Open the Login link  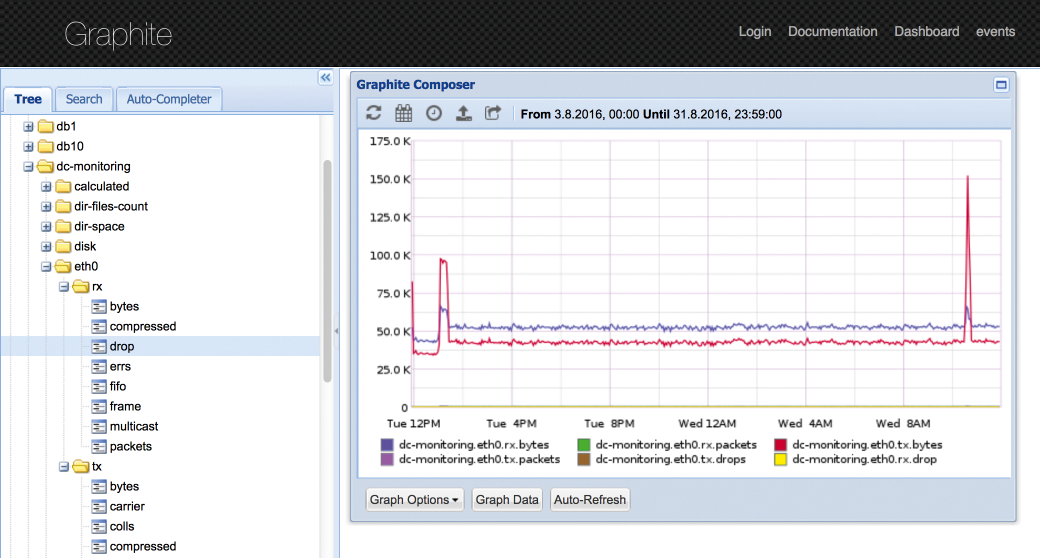click(755, 31)
